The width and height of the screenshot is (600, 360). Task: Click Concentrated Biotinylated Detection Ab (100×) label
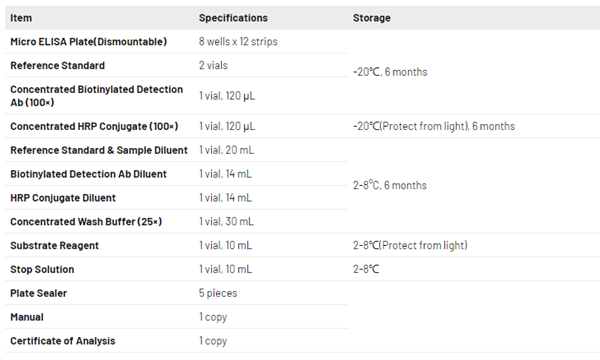point(96,96)
